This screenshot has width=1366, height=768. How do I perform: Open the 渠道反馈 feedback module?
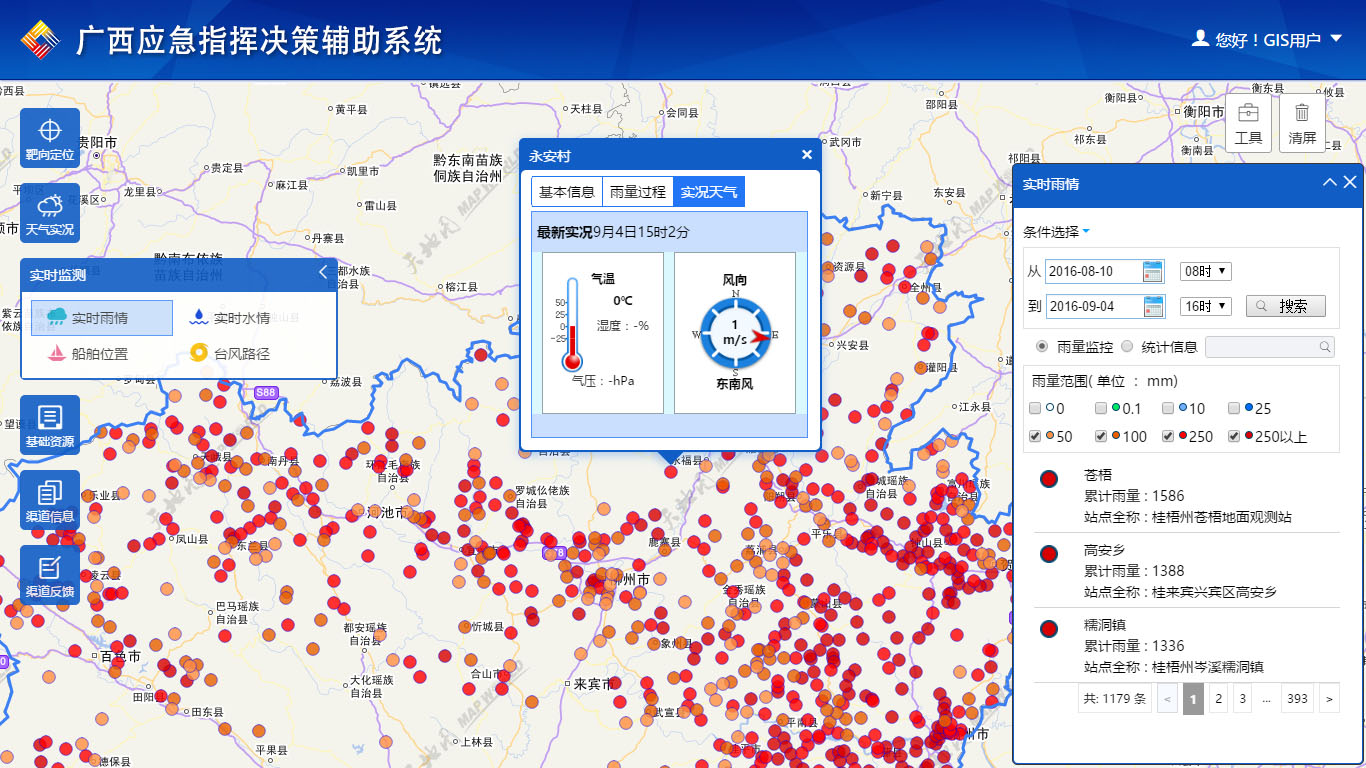[50, 576]
